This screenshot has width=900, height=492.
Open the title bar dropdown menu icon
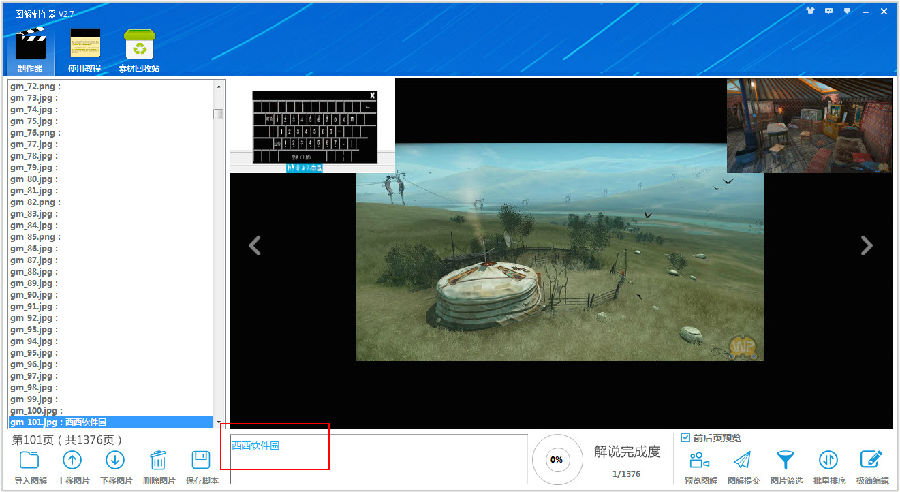847,10
